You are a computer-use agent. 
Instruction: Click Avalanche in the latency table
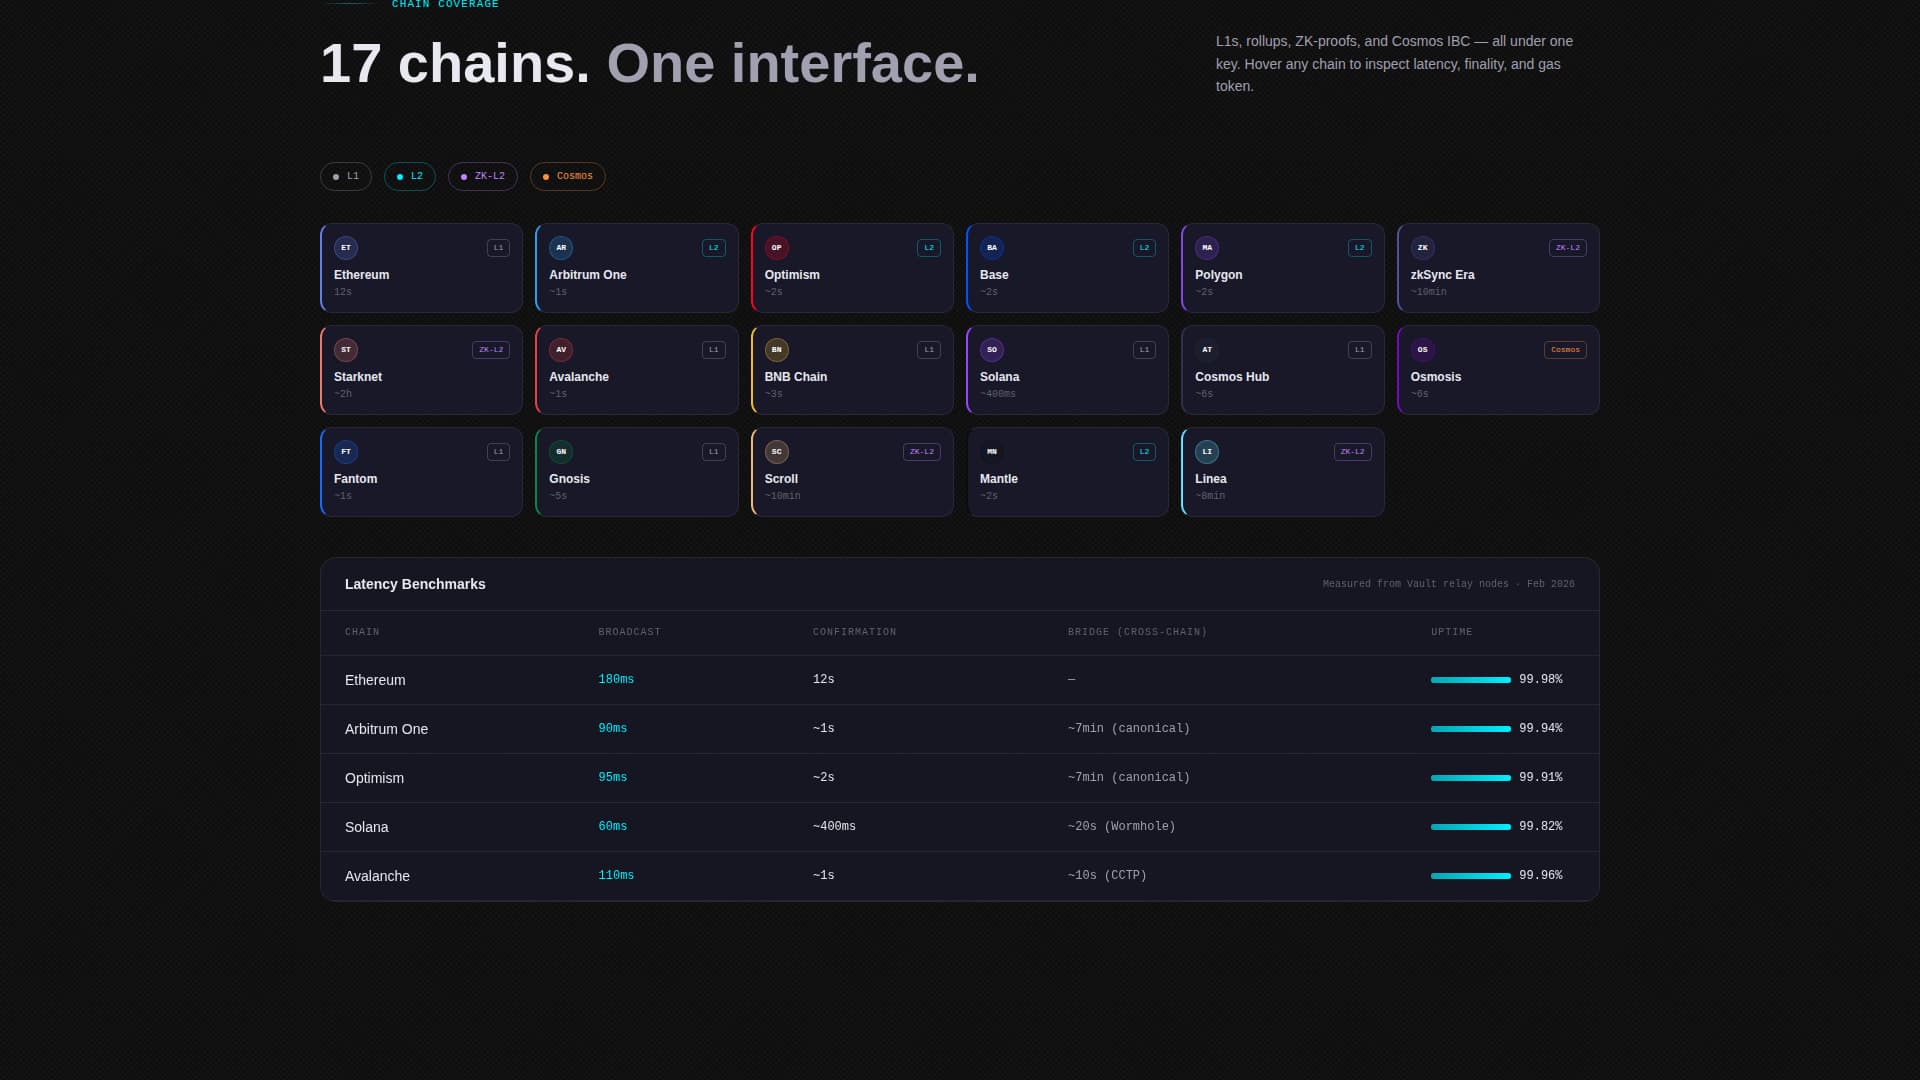tap(378, 876)
